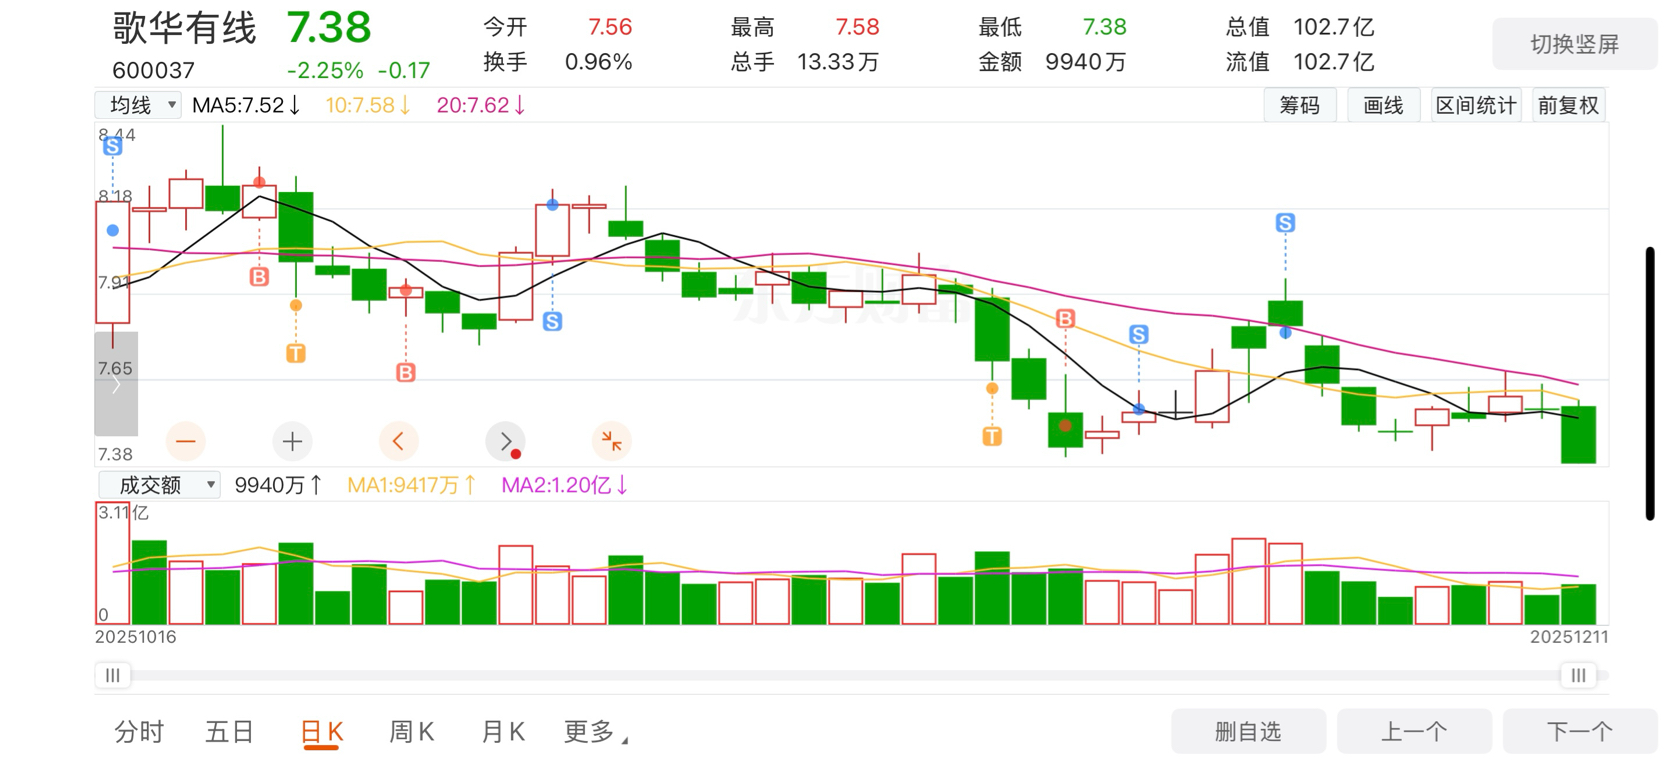Click the end date 20251211

(1569, 637)
